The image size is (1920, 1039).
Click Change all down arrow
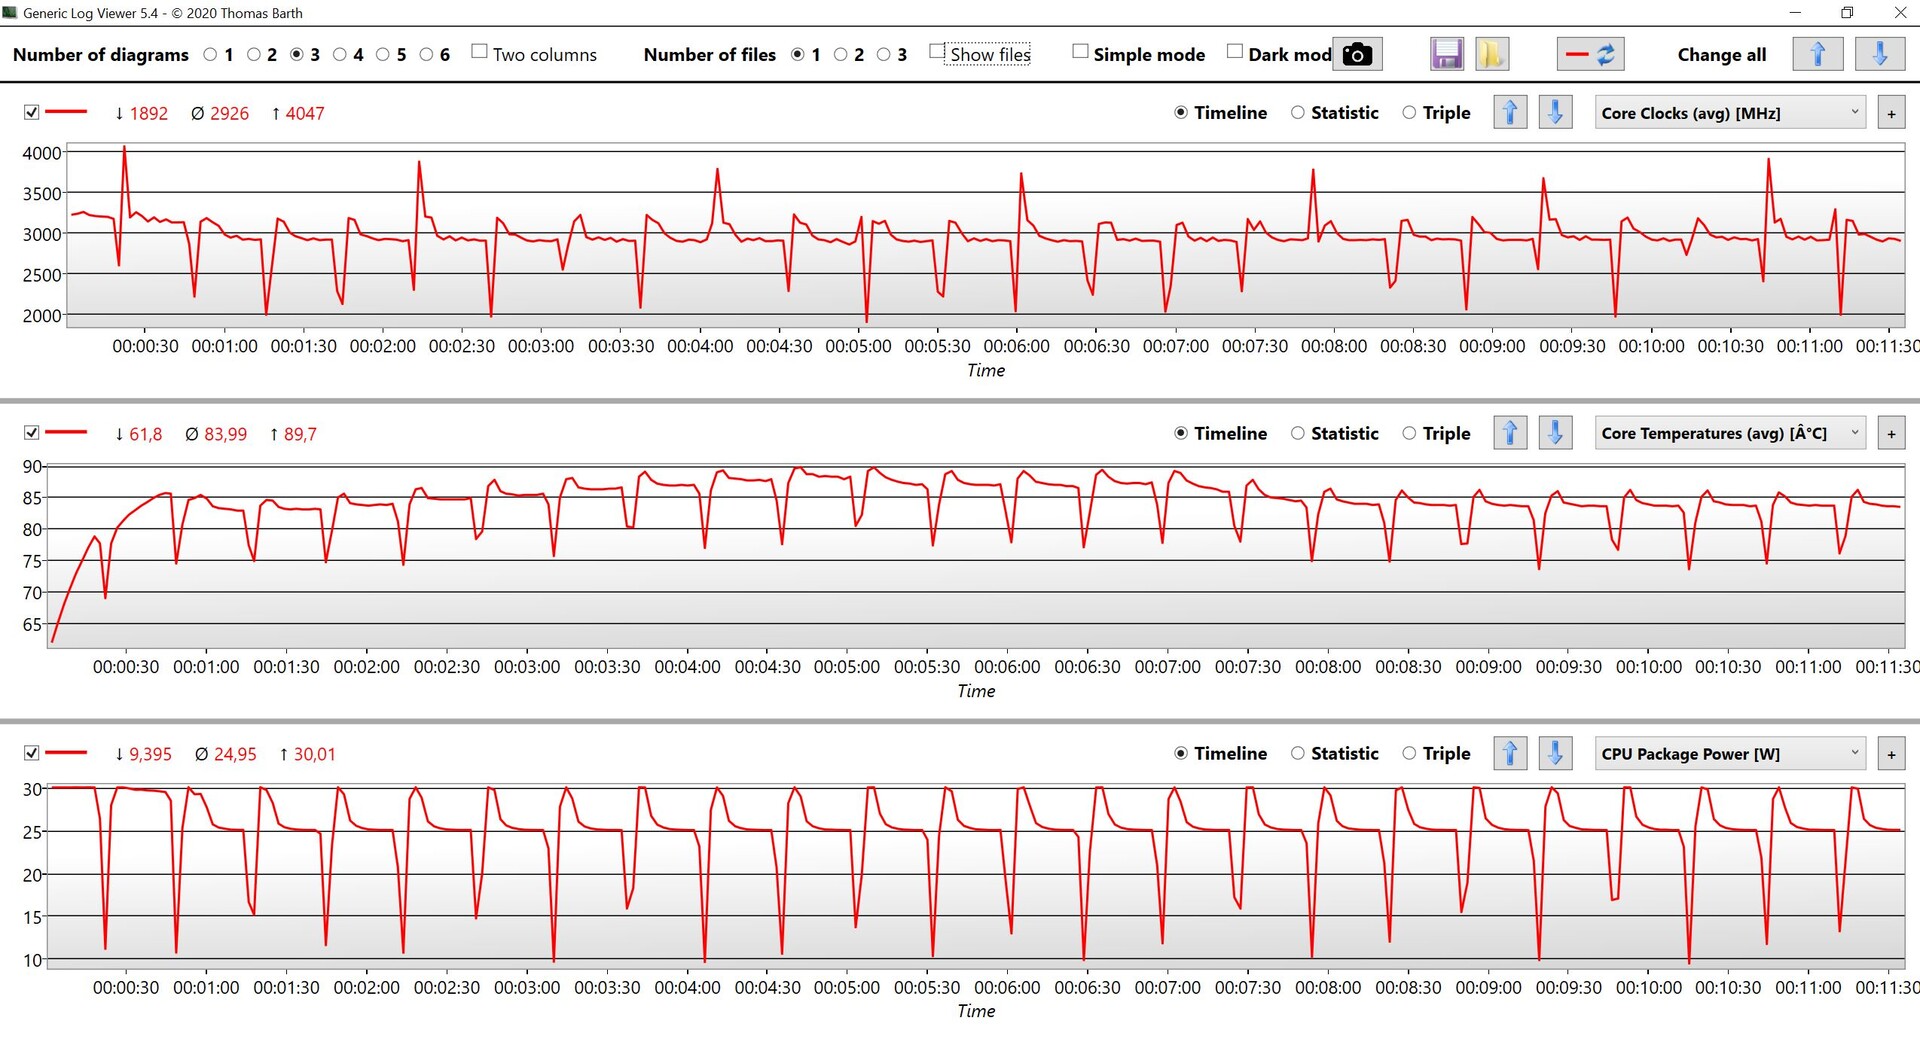(x=1880, y=54)
